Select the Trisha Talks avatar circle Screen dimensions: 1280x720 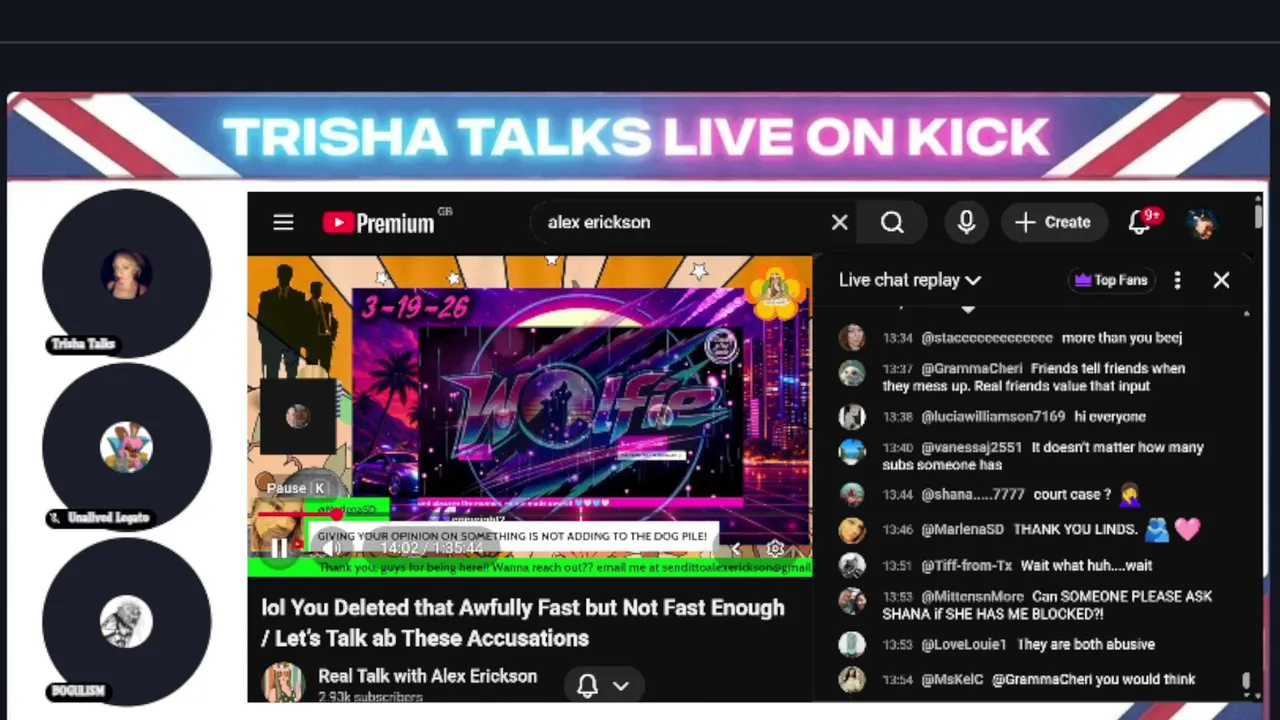(126, 273)
